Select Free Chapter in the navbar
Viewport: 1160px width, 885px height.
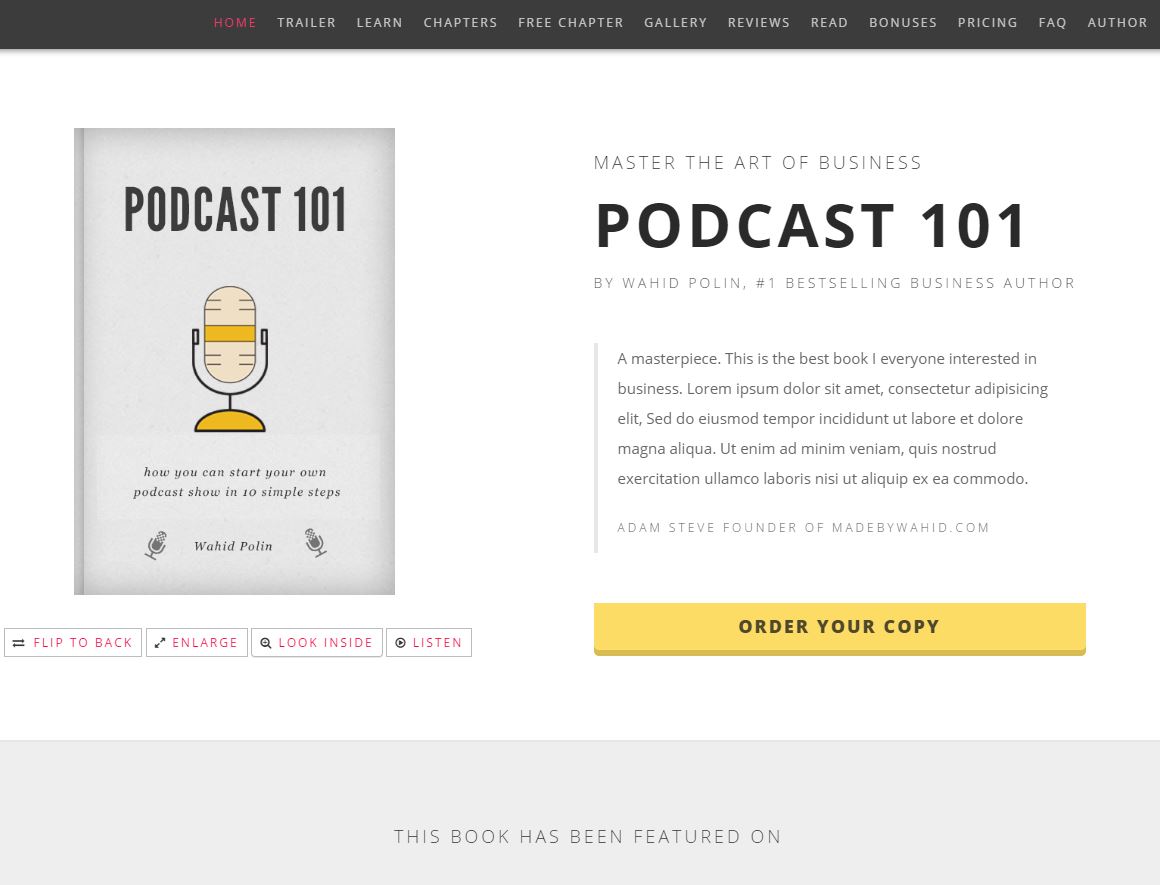coord(570,22)
